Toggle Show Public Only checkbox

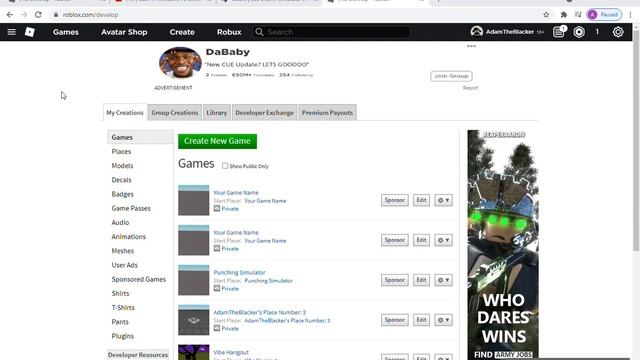point(225,166)
